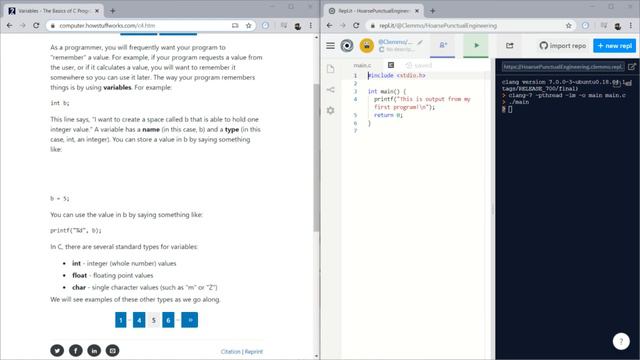Click blue extension icon in HowStuffWorks toolbar
The height and width of the screenshot is (360, 640).
click(x=265, y=25)
